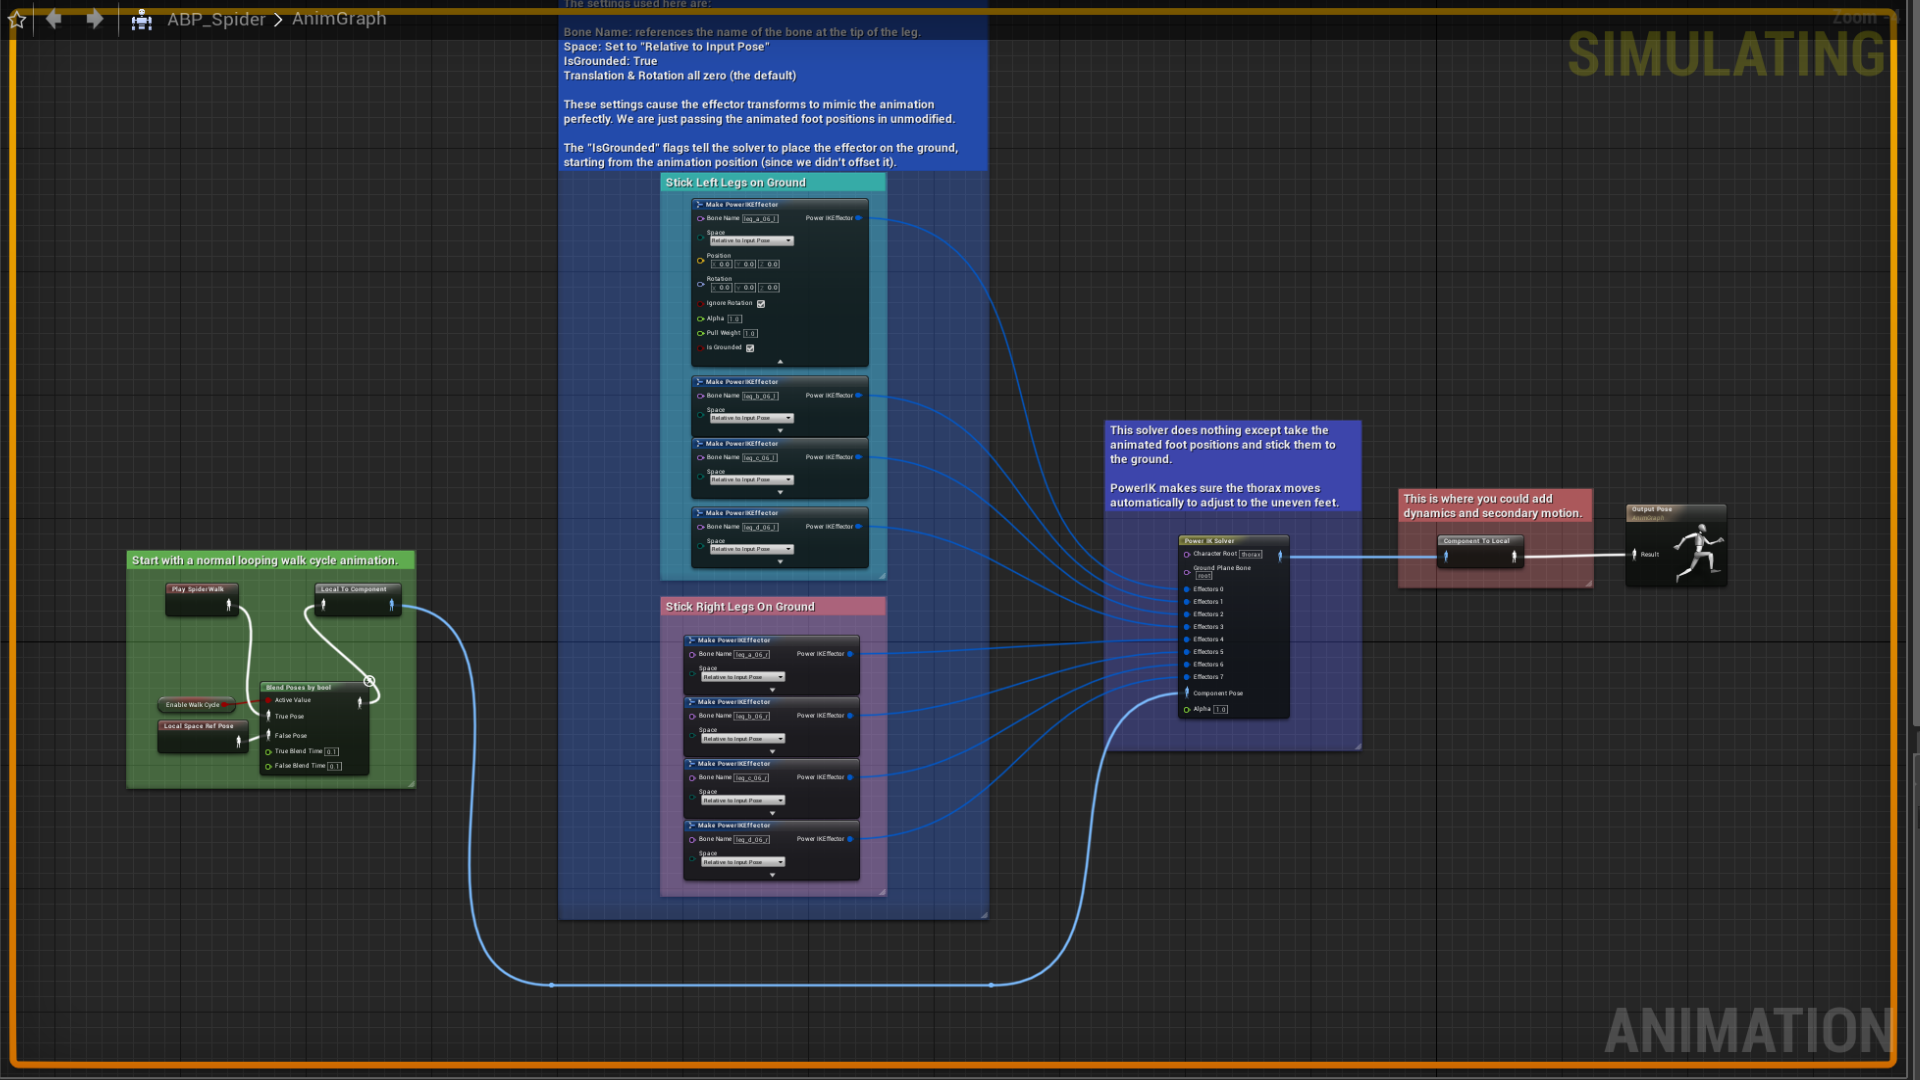
Task: Click the Output Pose Result pin
Action: pos(1634,554)
